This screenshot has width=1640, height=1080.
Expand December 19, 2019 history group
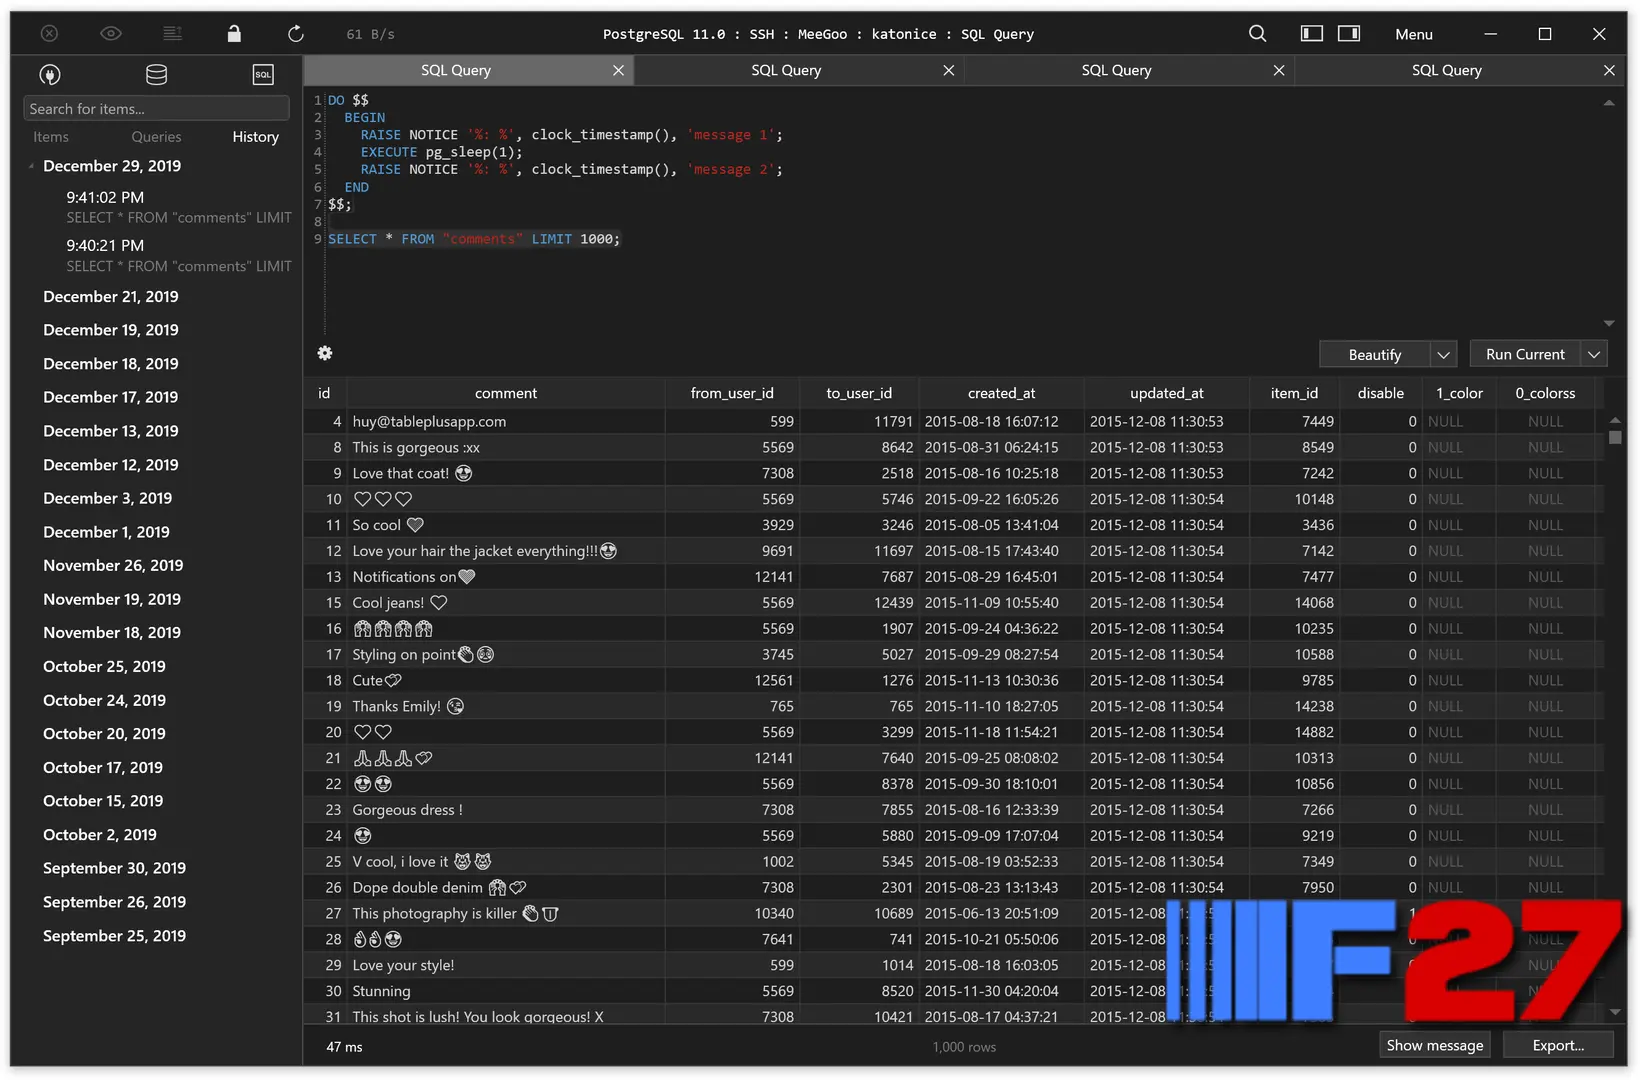point(111,330)
